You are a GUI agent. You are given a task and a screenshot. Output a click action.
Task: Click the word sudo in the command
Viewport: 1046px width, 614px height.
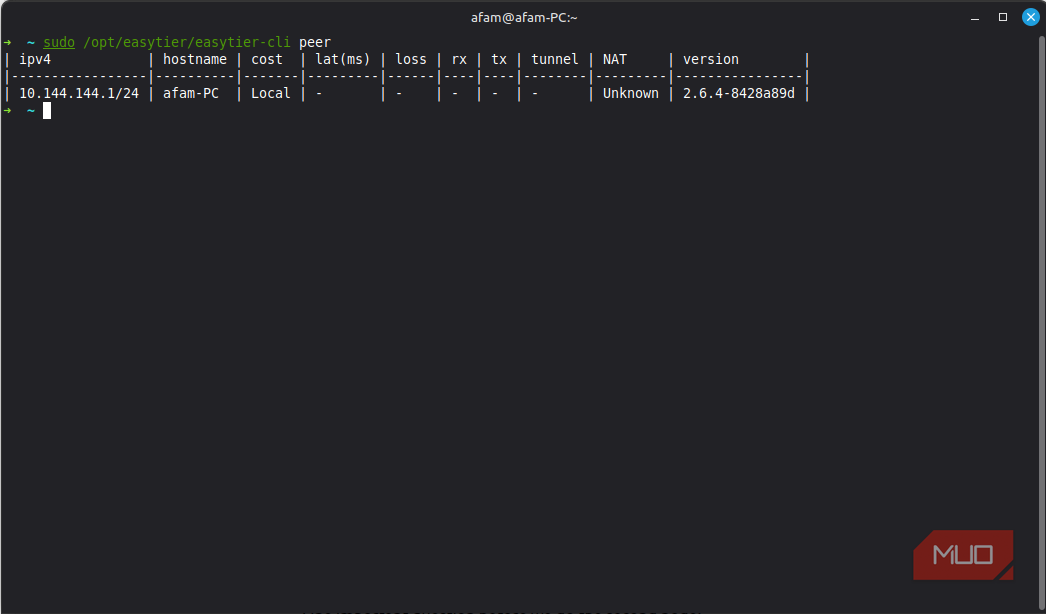pyautogui.click(x=59, y=42)
